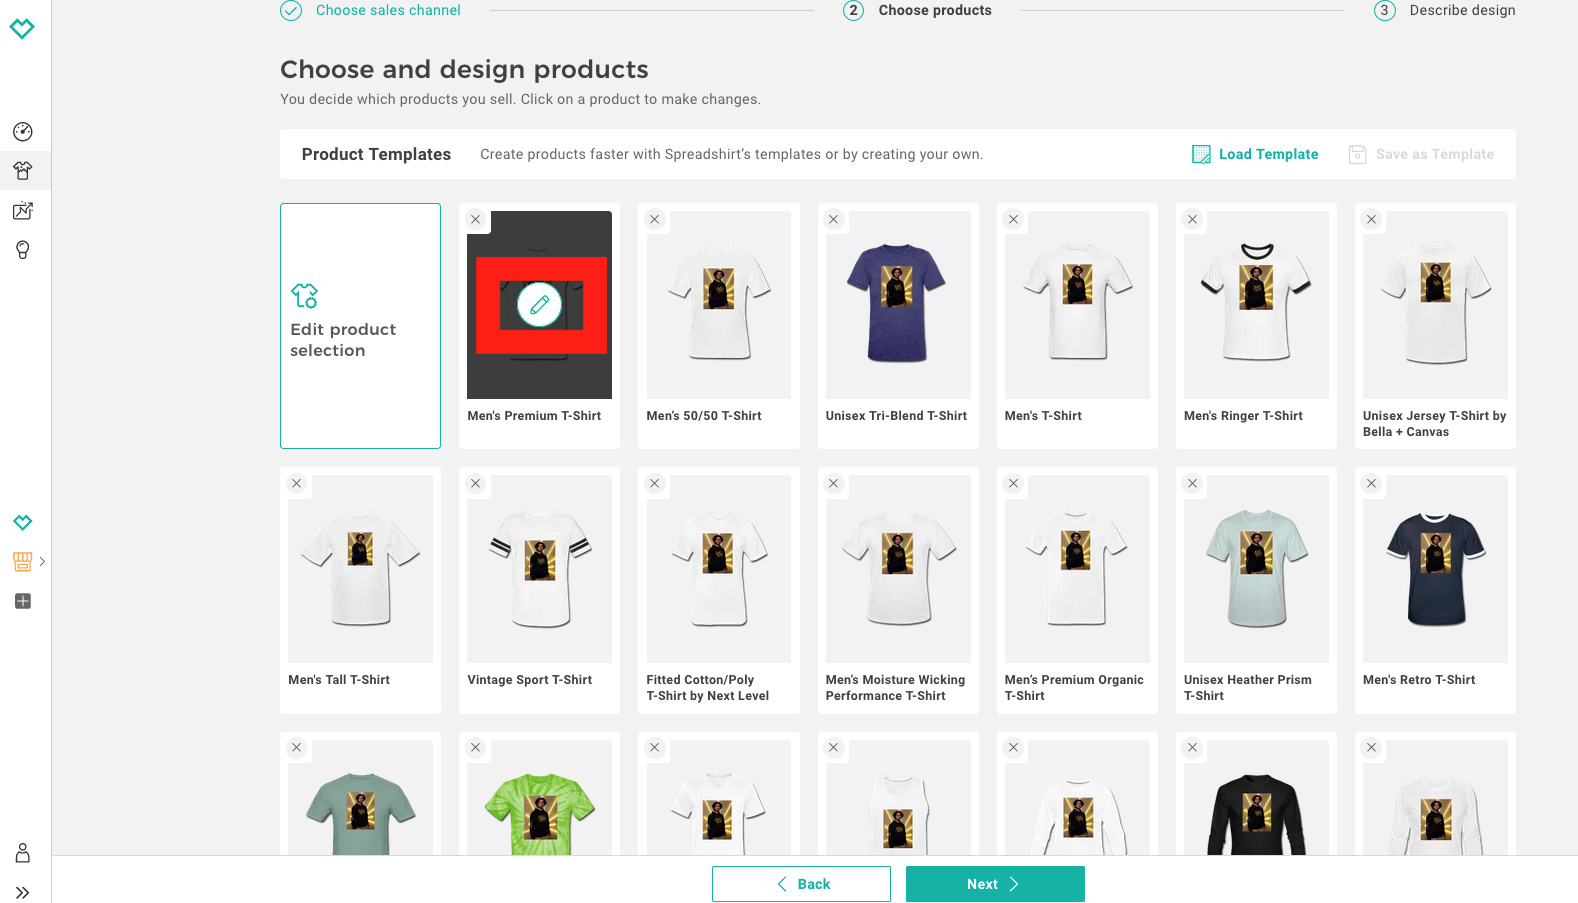Expand the sidebar with double chevron

(23, 892)
